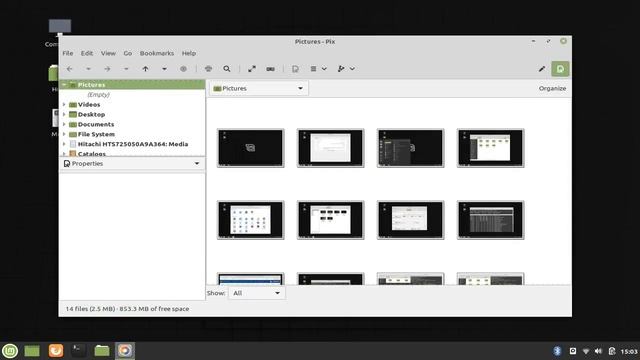Select Catalogs entry in sidebar
Viewport: 640px width, 360px height.
tap(91, 153)
